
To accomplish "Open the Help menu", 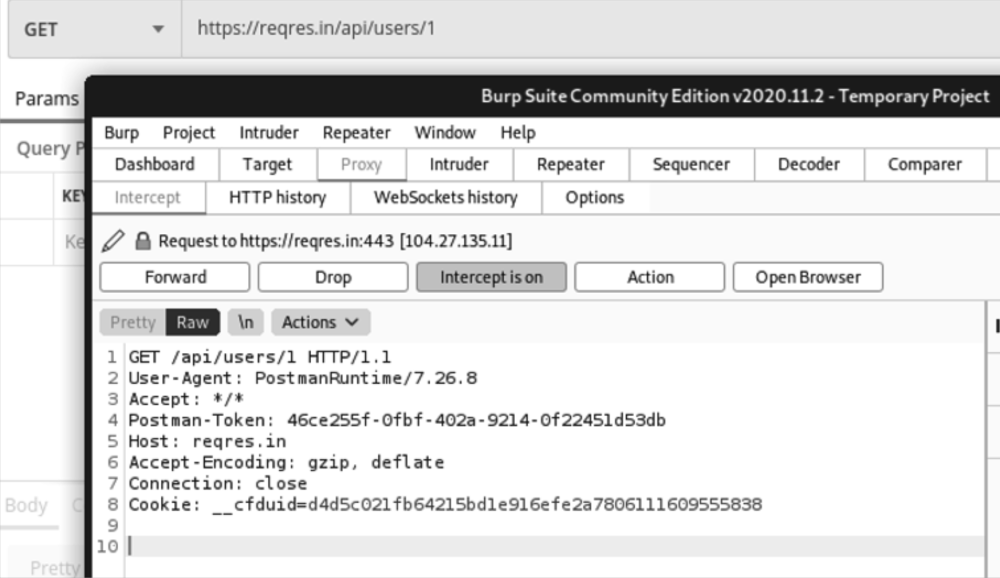I will (518, 133).
